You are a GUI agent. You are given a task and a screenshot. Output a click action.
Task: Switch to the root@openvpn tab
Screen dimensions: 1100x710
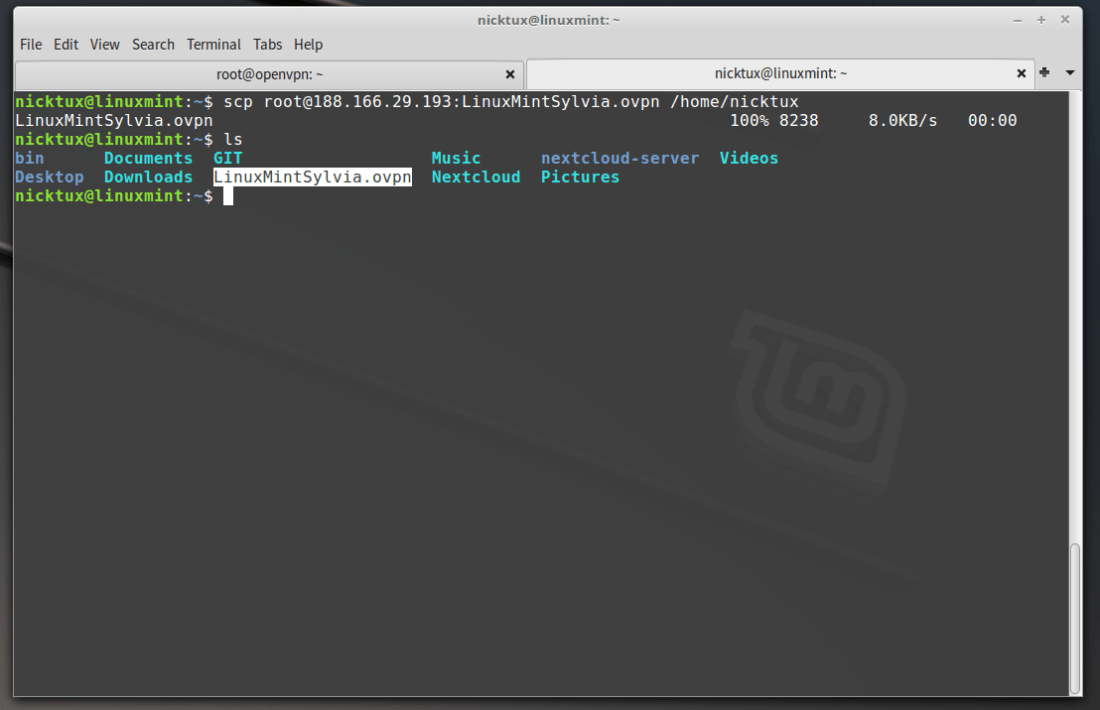[269, 74]
